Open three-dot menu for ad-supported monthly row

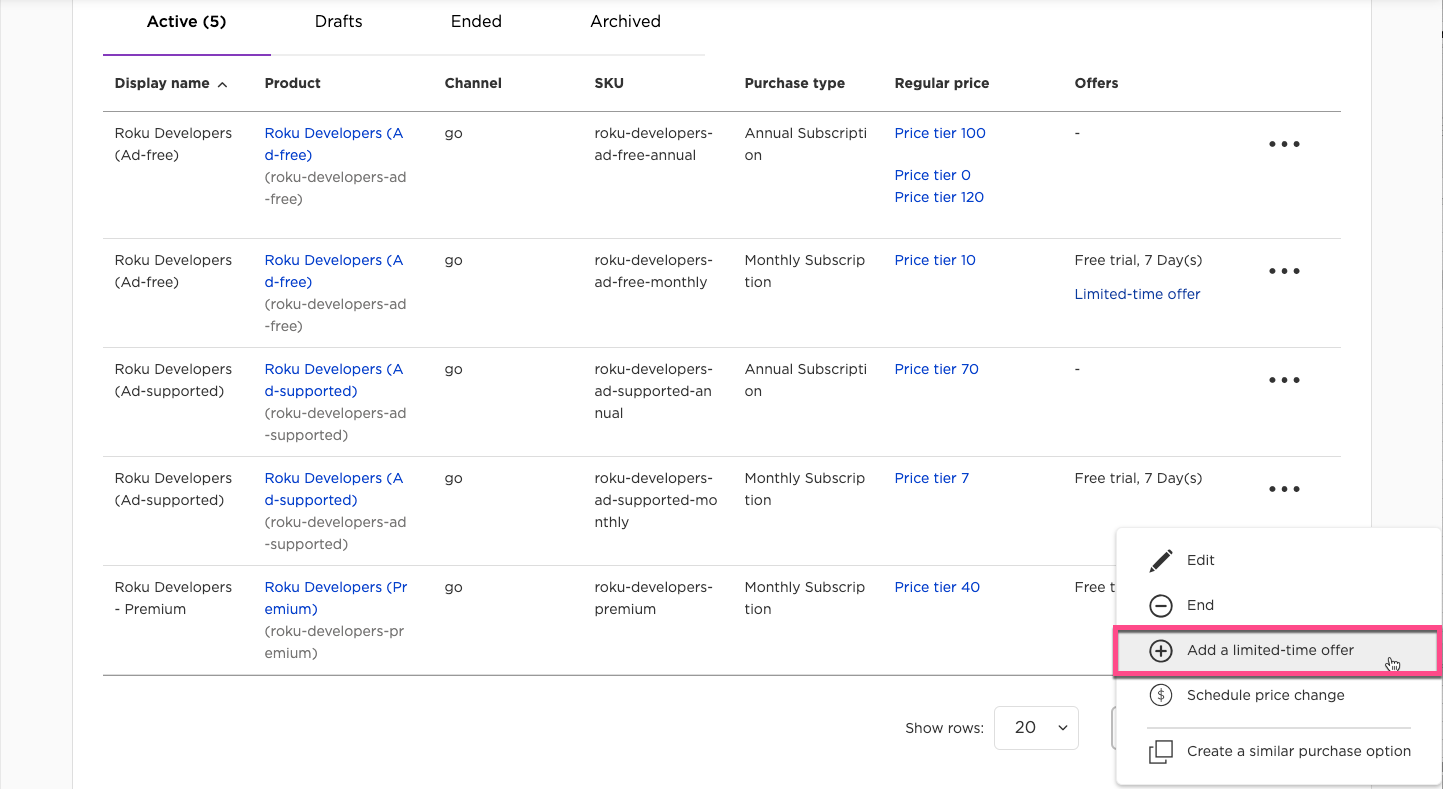pyautogui.click(x=1284, y=489)
